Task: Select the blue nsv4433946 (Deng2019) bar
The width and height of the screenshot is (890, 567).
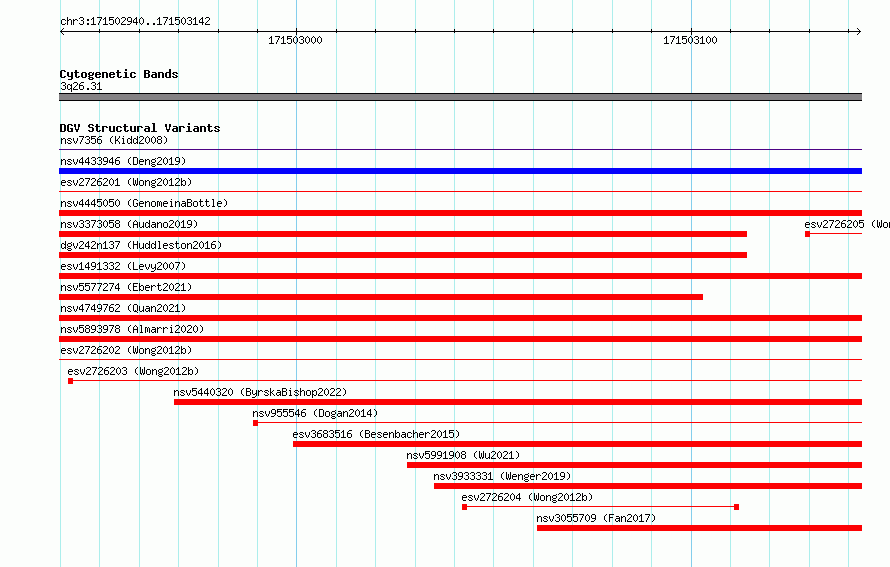Action: [x=460, y=171]
